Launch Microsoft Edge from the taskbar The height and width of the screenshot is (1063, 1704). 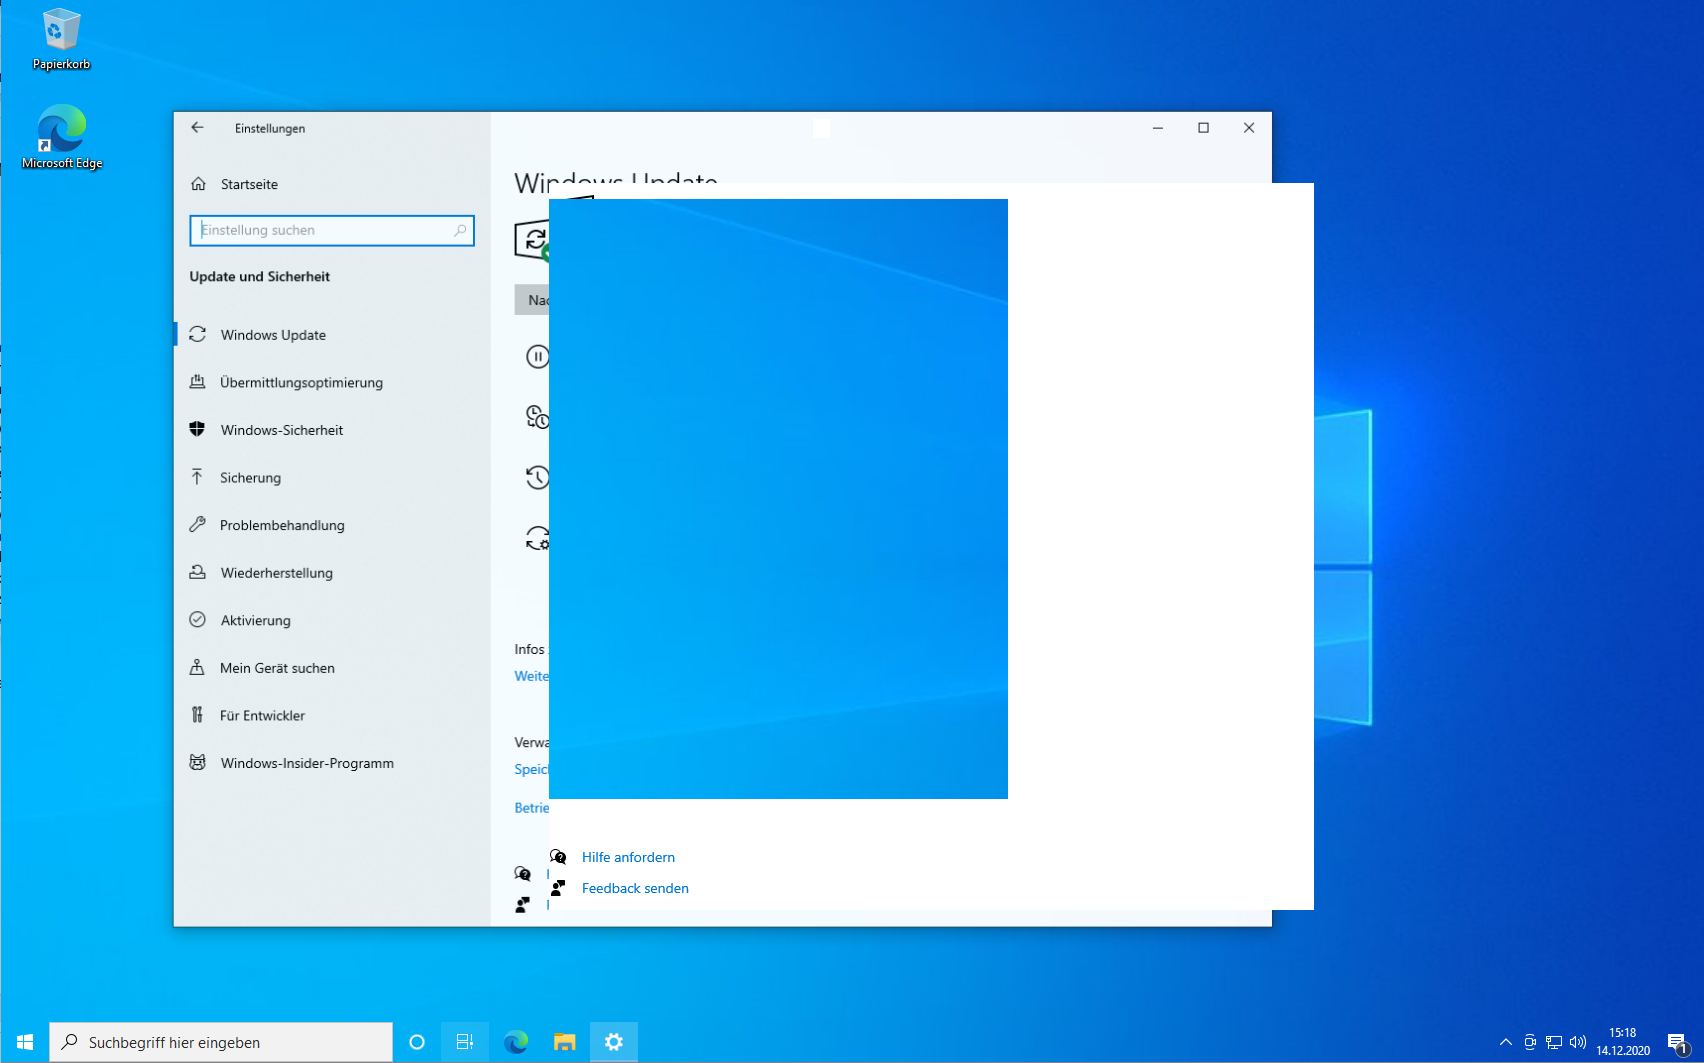516,1042
